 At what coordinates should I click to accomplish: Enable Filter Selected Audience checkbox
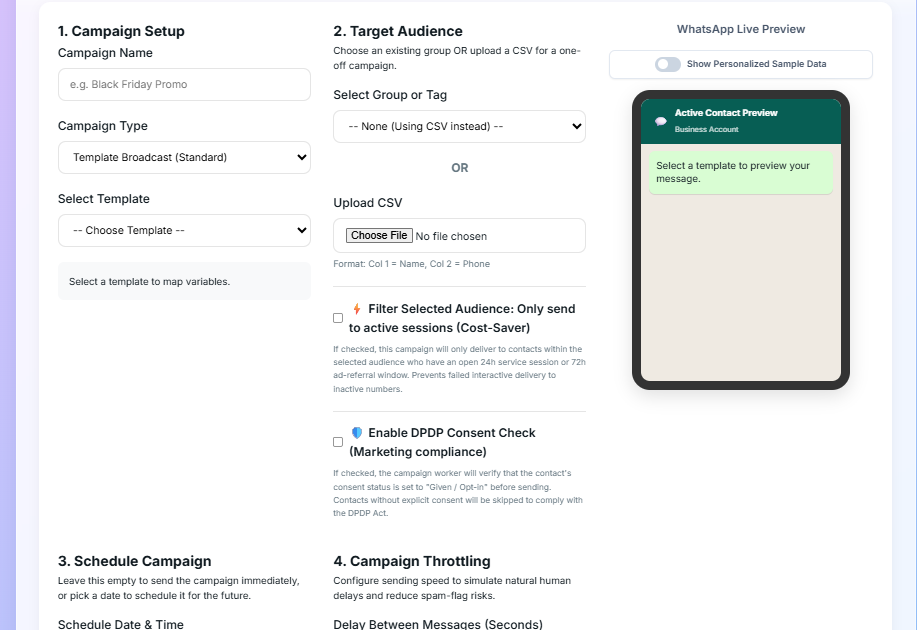(338, 318)
